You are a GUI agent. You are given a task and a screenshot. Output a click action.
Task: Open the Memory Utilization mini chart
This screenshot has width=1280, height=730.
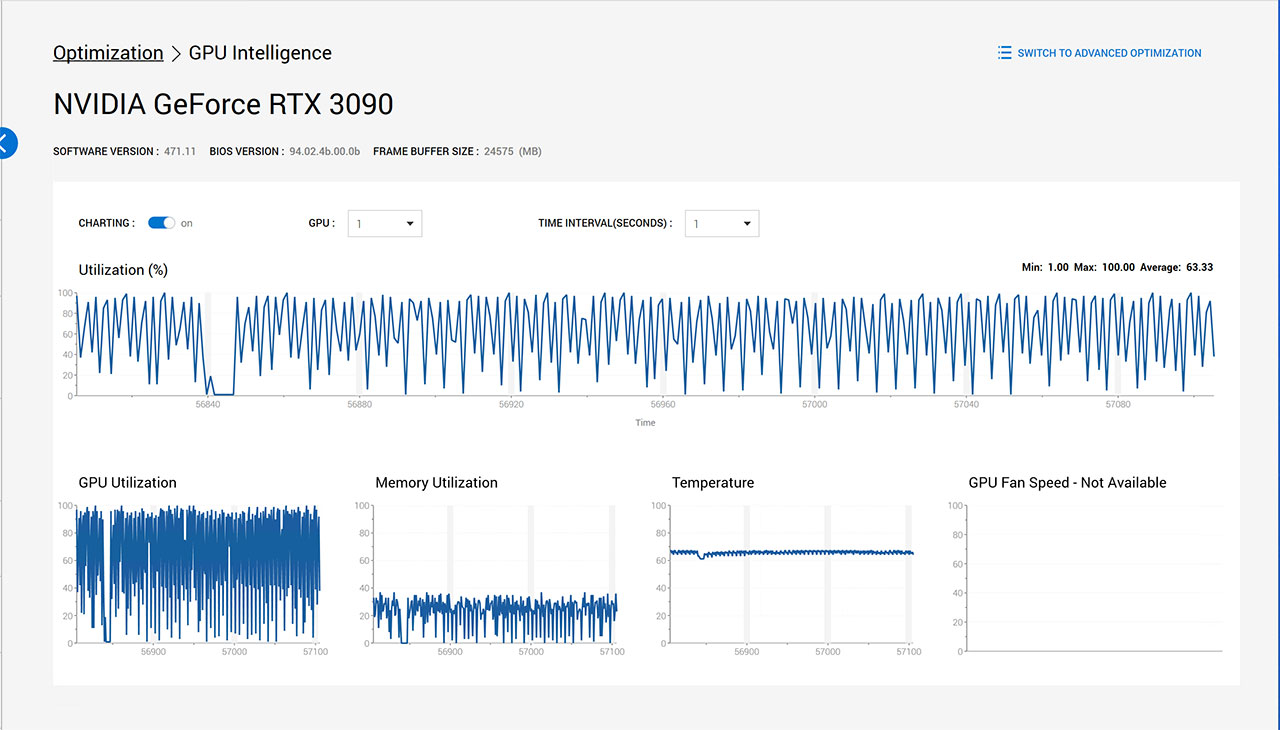[x=494, y=574]
